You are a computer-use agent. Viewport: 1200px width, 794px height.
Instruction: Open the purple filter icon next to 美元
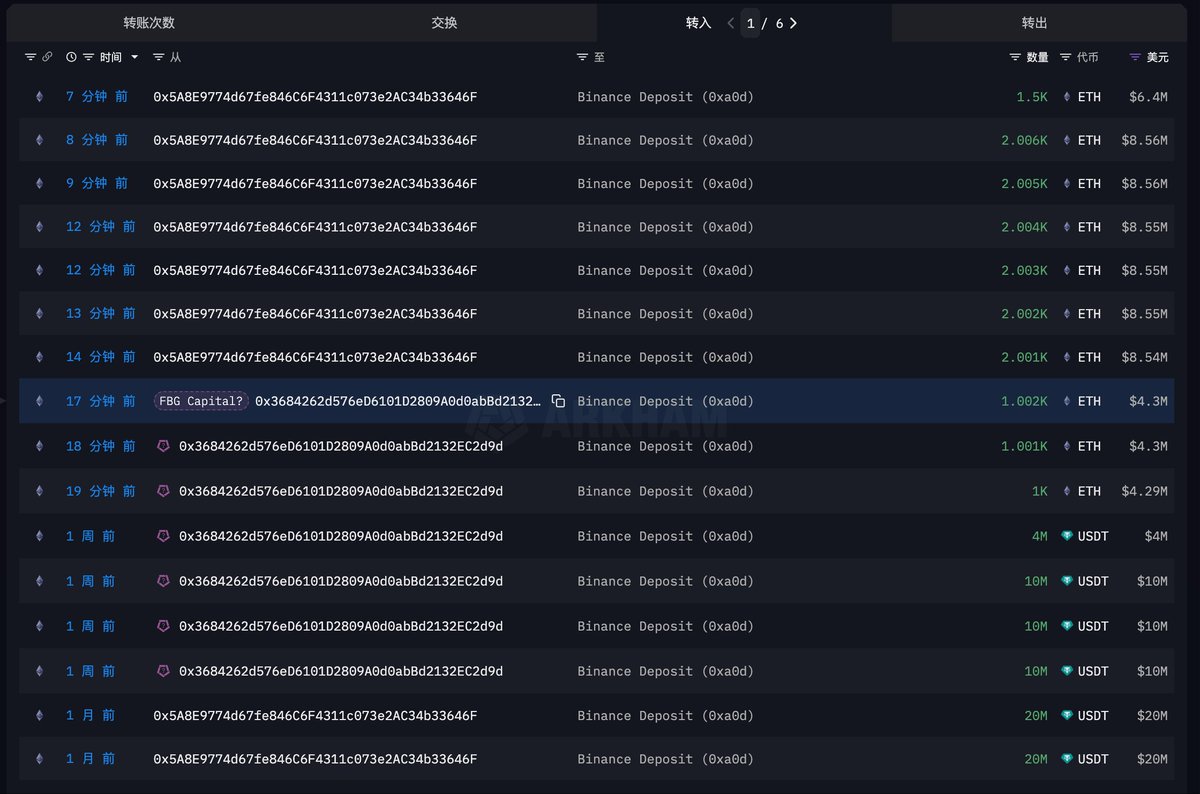pyautogui.click(x=1135, y=57)
